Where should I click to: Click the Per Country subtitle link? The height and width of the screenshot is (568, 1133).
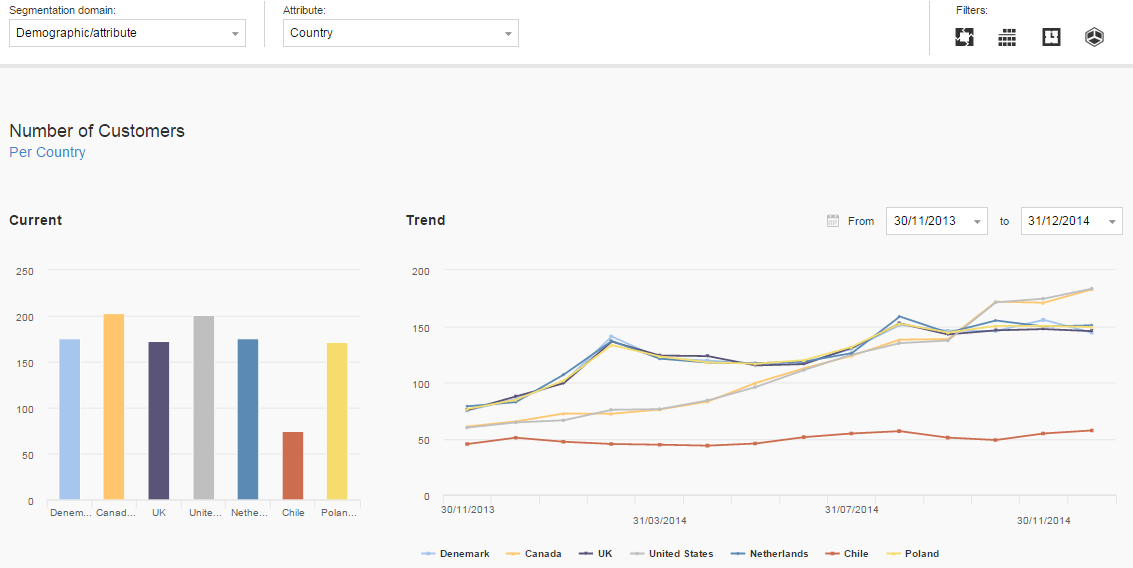(x=47, y=152)
